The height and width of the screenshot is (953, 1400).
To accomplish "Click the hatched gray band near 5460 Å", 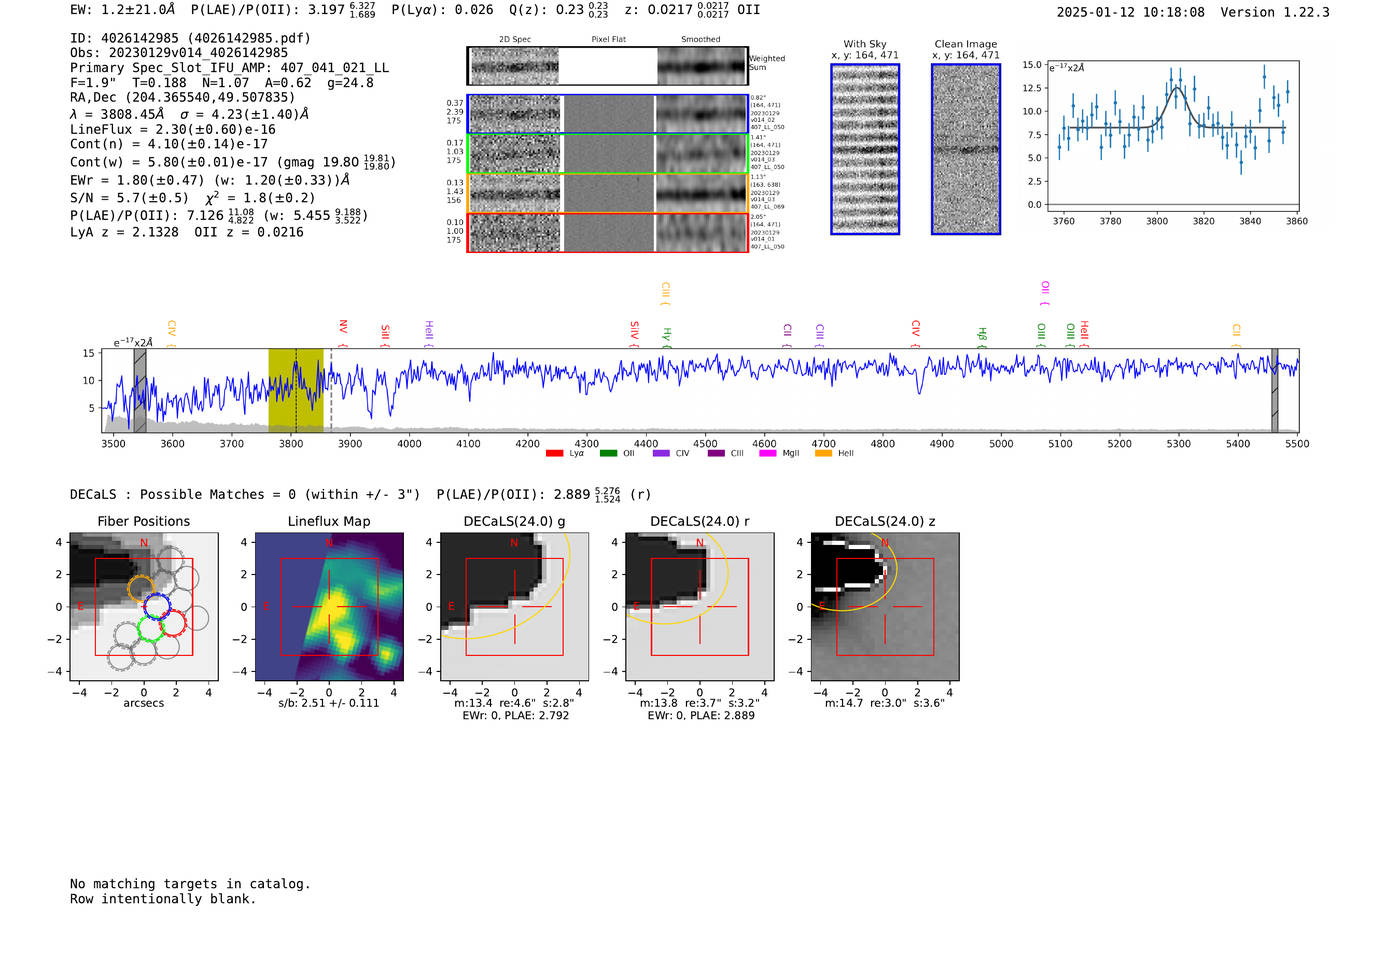I will 1274,390.
